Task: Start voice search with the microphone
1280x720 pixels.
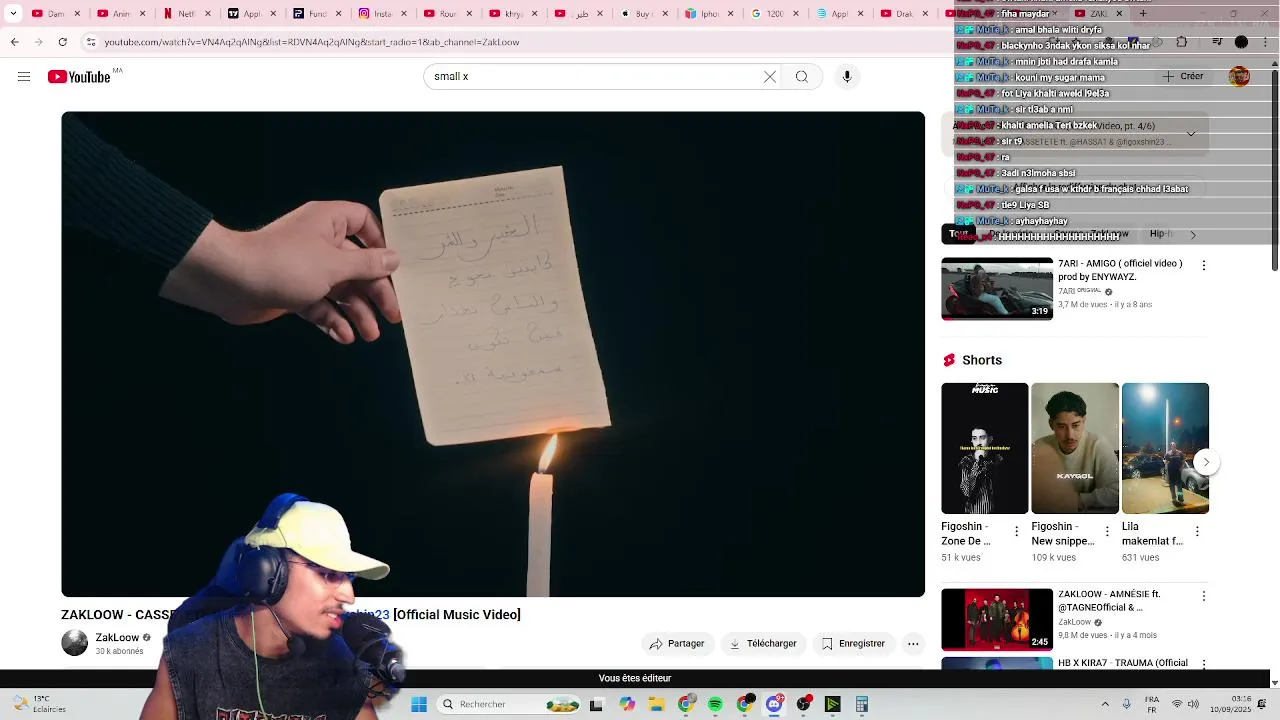Action: click(847, 77)
